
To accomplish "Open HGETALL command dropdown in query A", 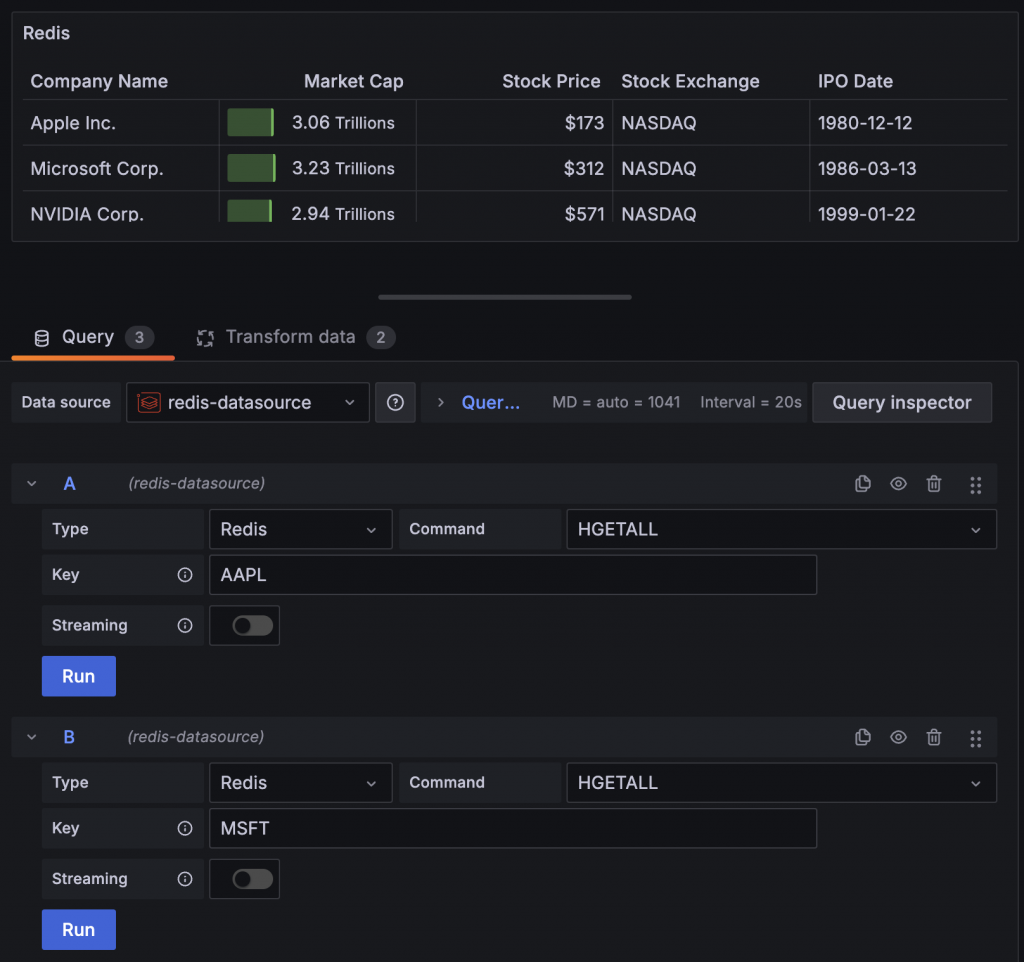I will point(781,529).
